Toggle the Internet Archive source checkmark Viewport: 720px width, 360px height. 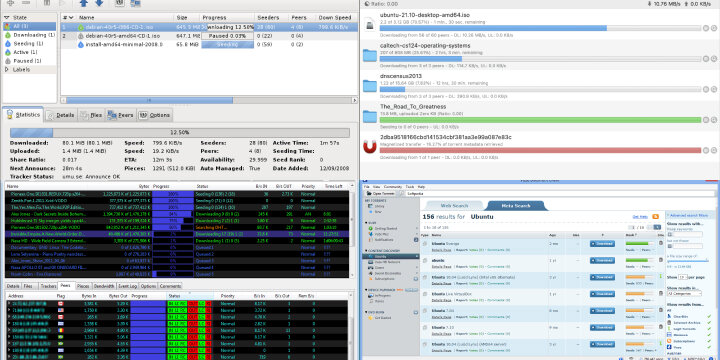point(709,322)
